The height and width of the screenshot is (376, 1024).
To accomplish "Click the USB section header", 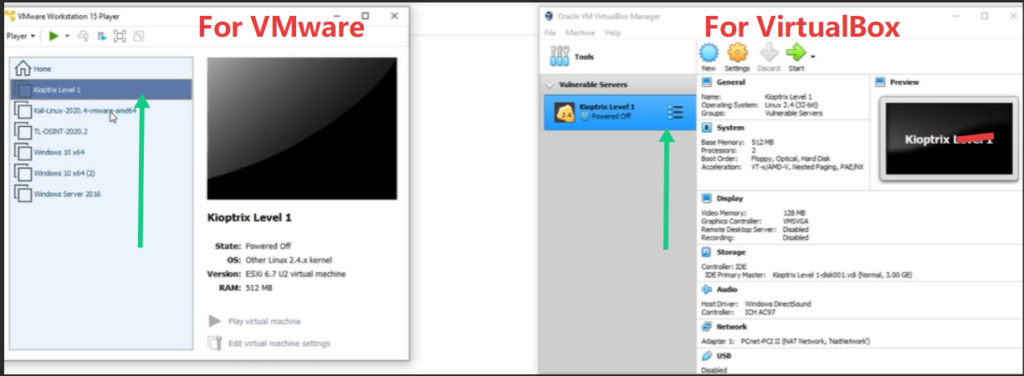I will (x=724, y=356).
